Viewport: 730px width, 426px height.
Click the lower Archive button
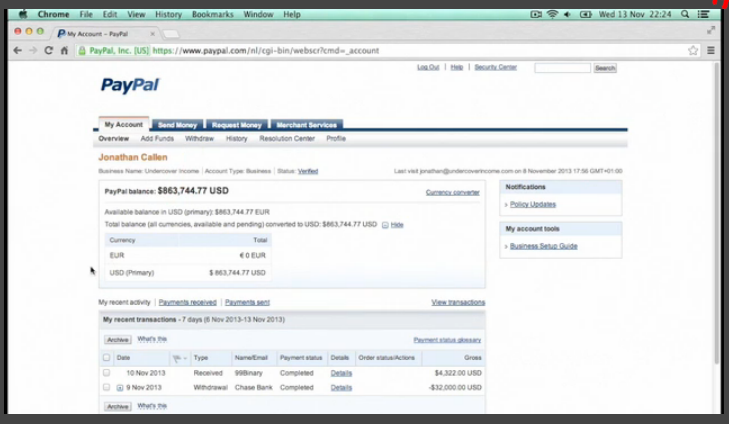118,407
